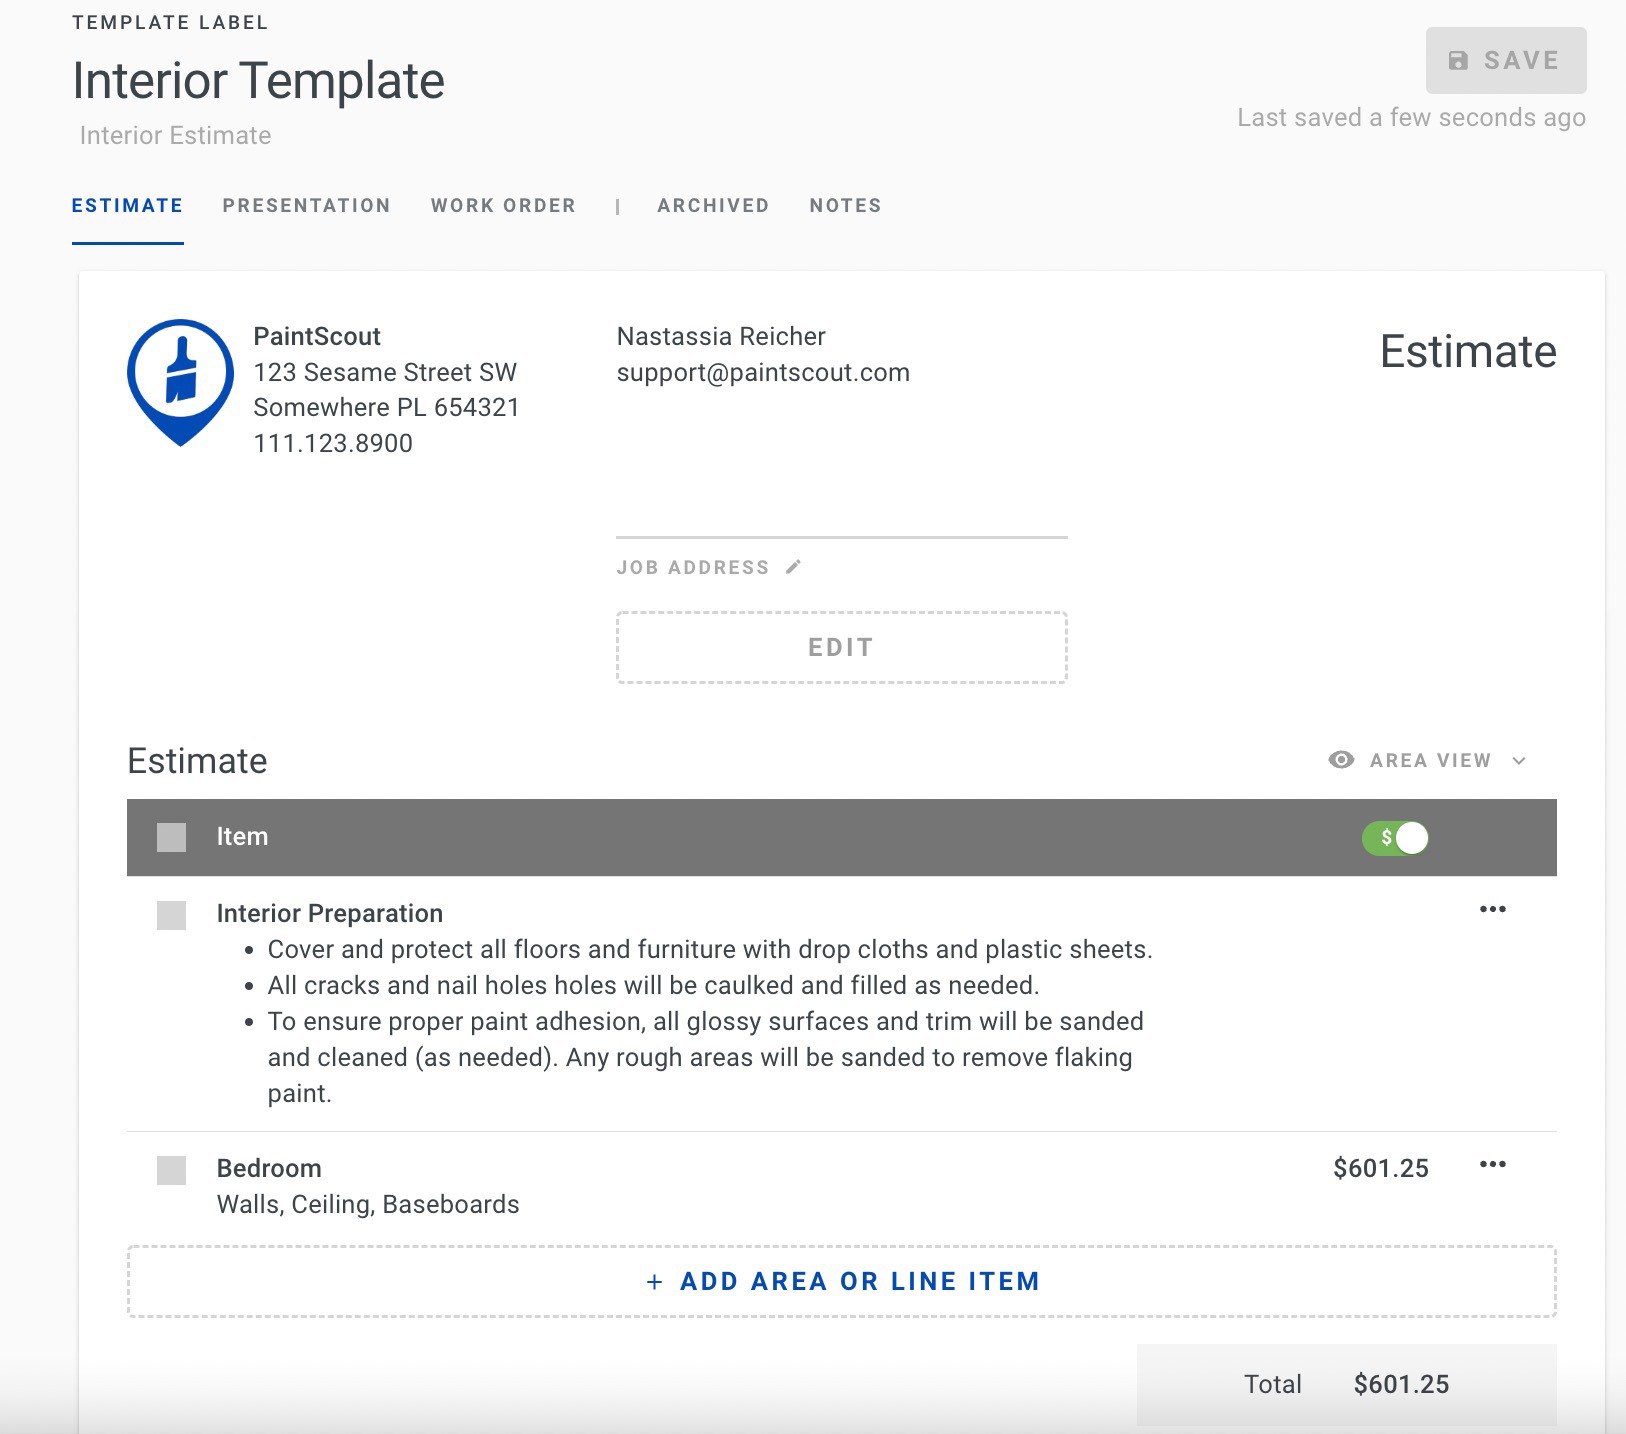Open the Work Order tab
This screenshot has width=1626, height=1434.
click(503, 206)
